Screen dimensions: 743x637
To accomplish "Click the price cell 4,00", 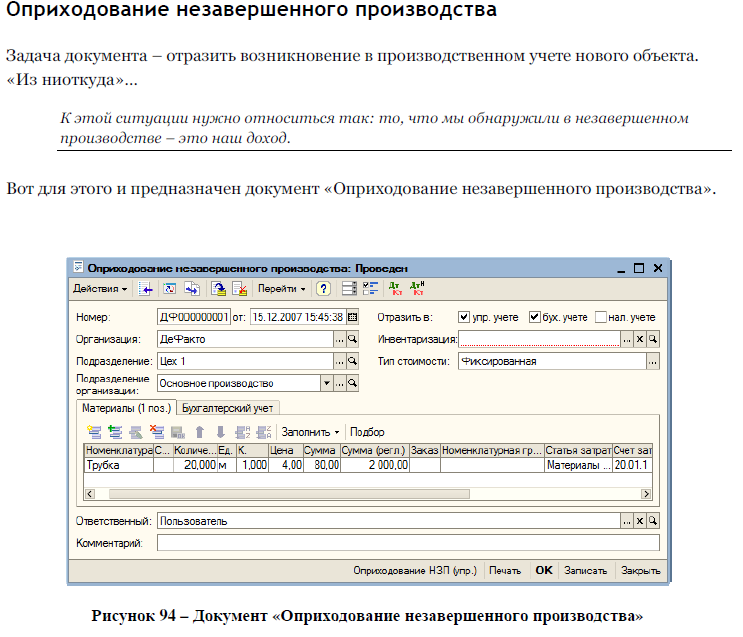I will (286, 465).
